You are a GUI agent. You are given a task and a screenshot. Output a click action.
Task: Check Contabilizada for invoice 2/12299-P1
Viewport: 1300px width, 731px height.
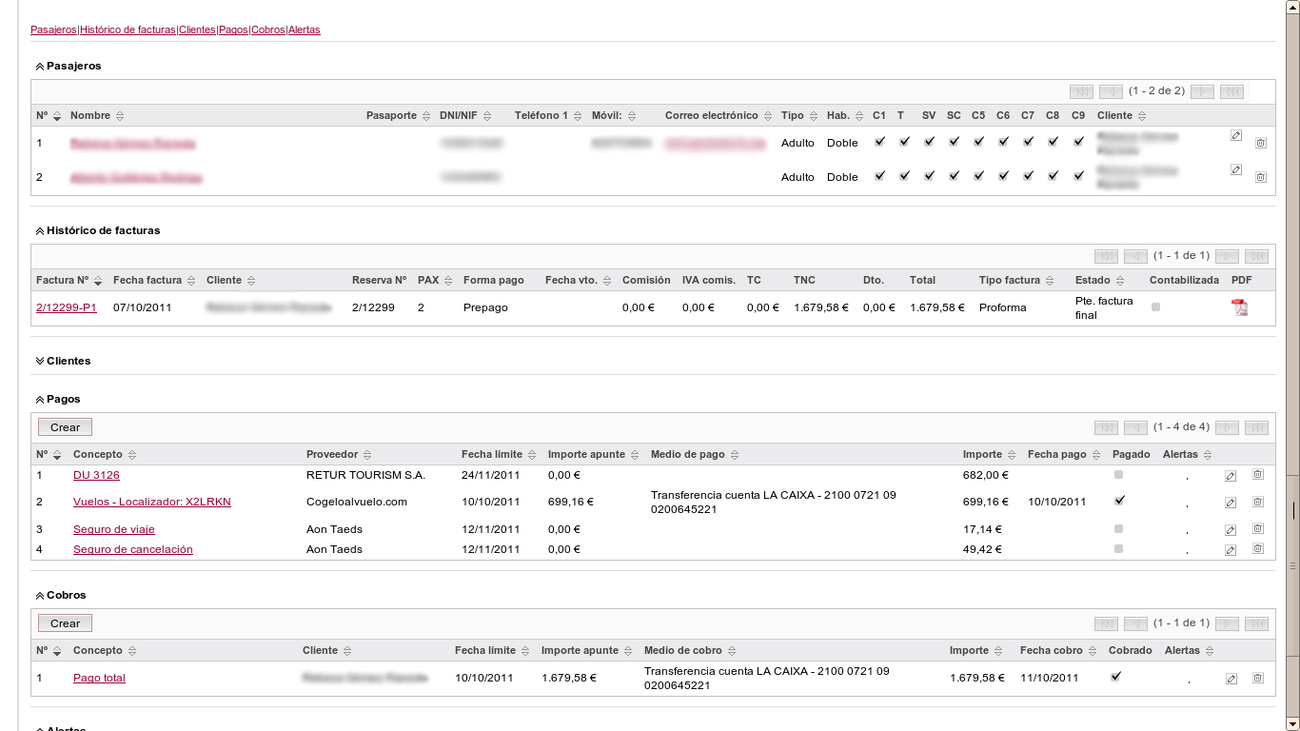(1156, 307)
